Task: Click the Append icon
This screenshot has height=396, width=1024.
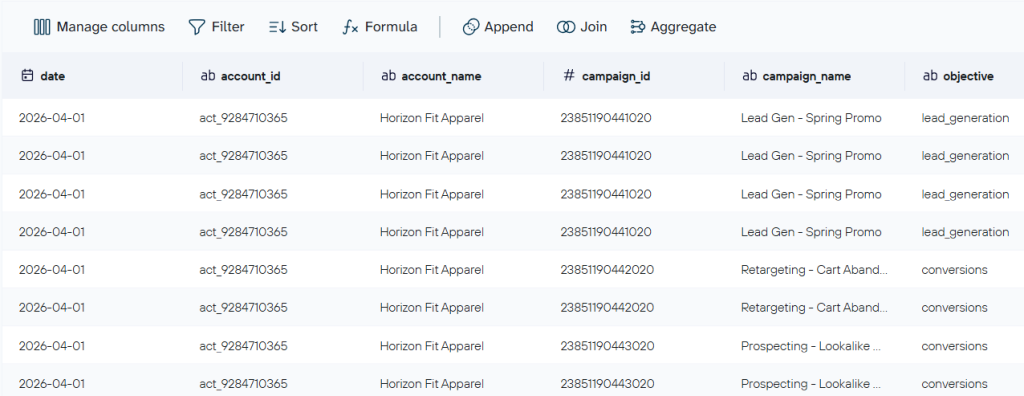Action: (471, 27)
